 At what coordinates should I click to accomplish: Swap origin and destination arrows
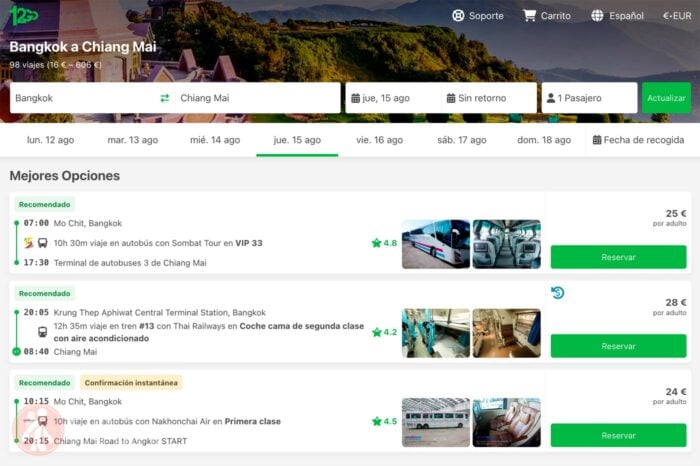(165, 98)
